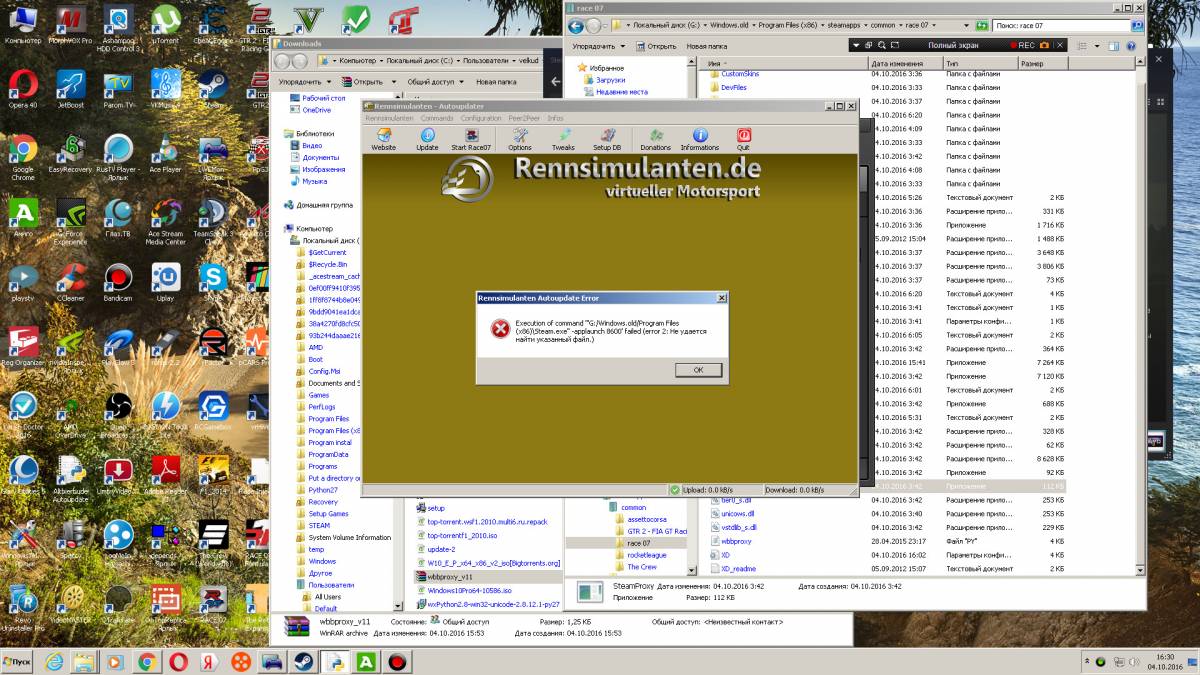
Task: Open the Options toolbar icon
Action: tap(520, 139)
